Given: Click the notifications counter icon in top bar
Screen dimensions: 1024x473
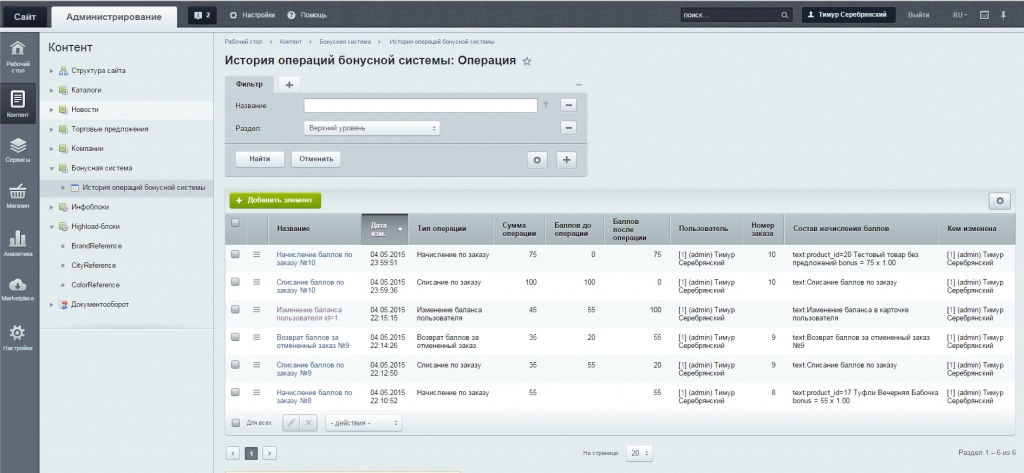Looking at the screenshot, I should tap(202, 15).
